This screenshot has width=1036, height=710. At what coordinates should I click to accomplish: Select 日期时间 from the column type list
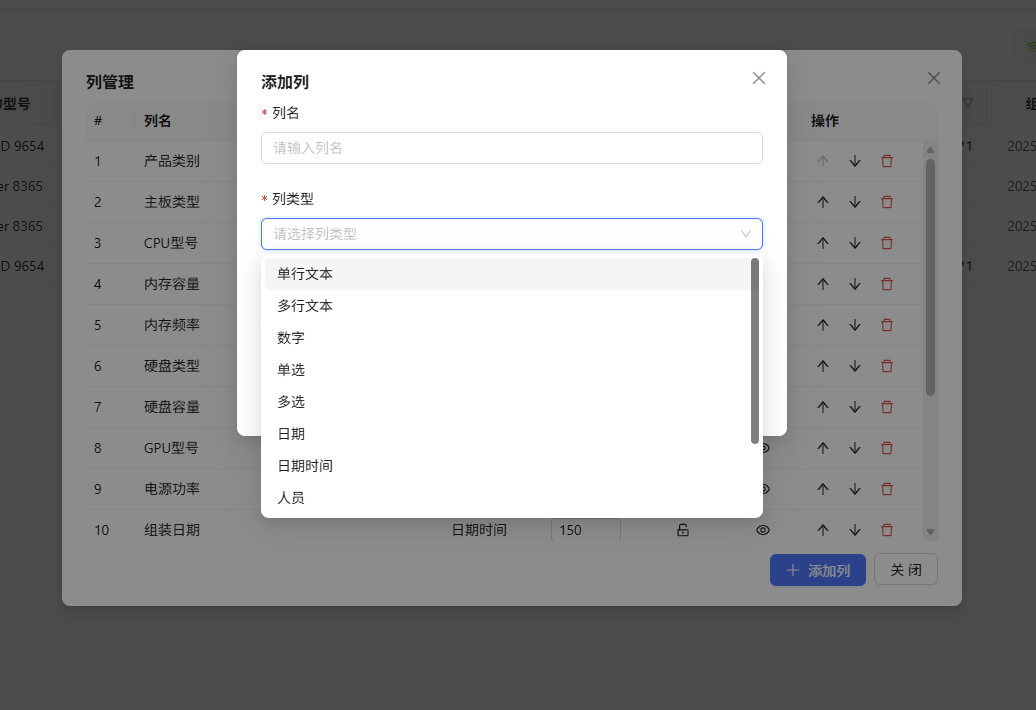tap(303, 465)
